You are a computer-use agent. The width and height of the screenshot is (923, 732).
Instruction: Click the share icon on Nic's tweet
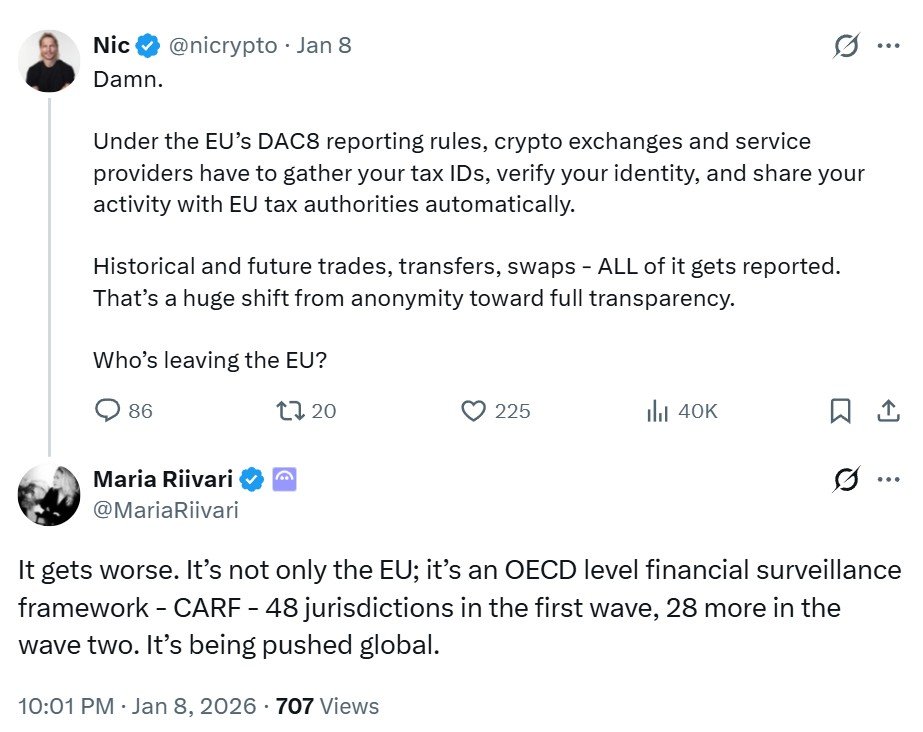coord(890,411)
